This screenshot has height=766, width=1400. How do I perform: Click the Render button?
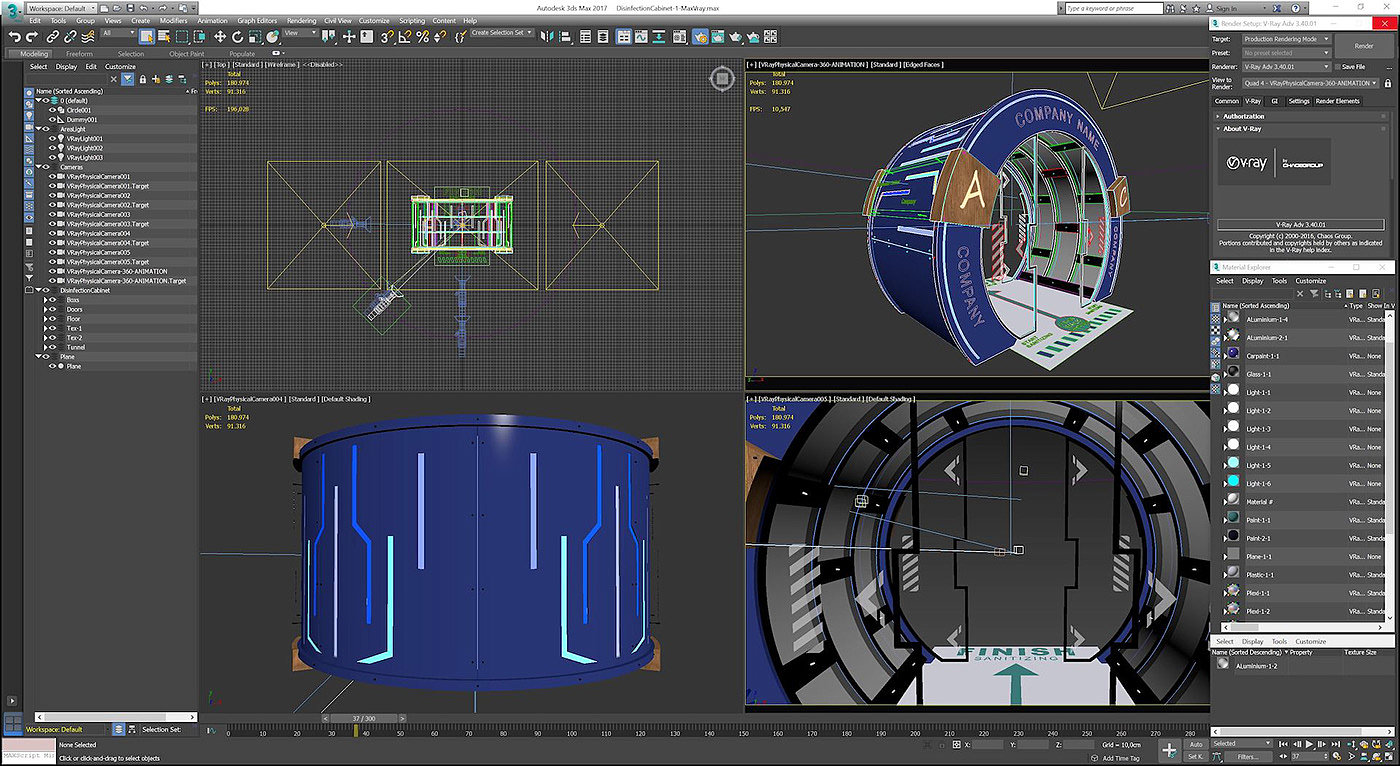[1363, 46]
